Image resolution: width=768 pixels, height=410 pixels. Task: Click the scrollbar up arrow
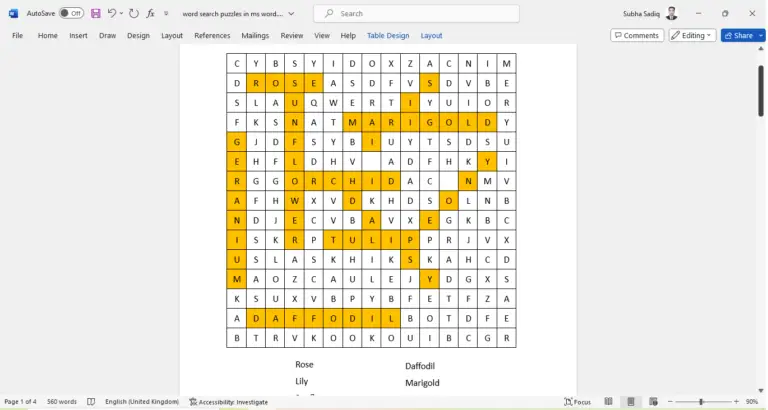point(761,49)
